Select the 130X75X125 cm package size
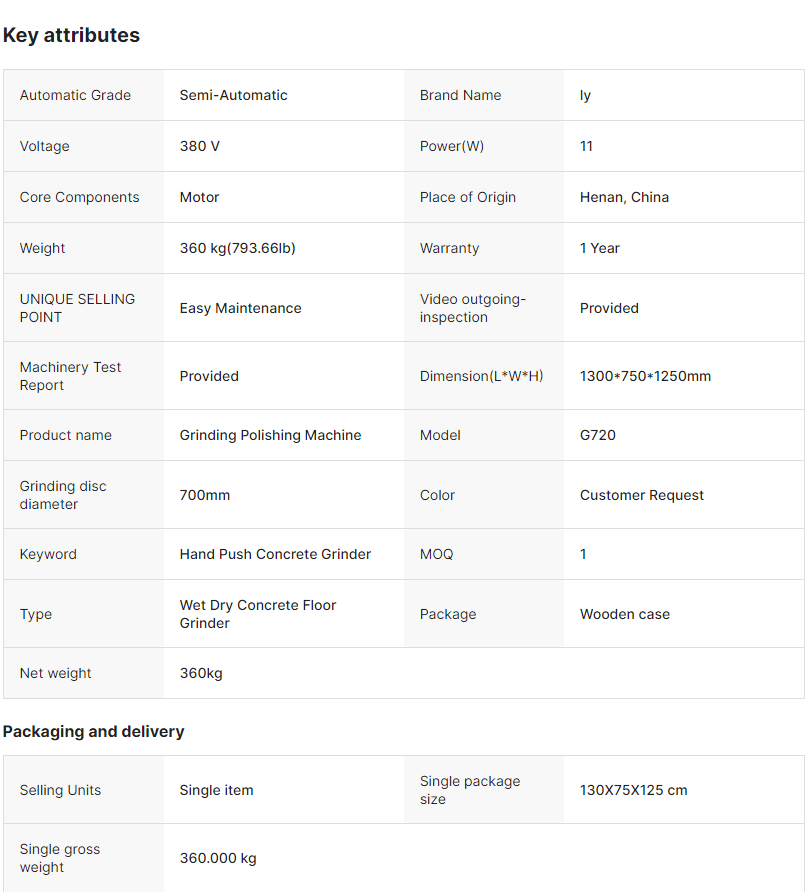Screen dimensions: 806x892 (x=633, y=790)
